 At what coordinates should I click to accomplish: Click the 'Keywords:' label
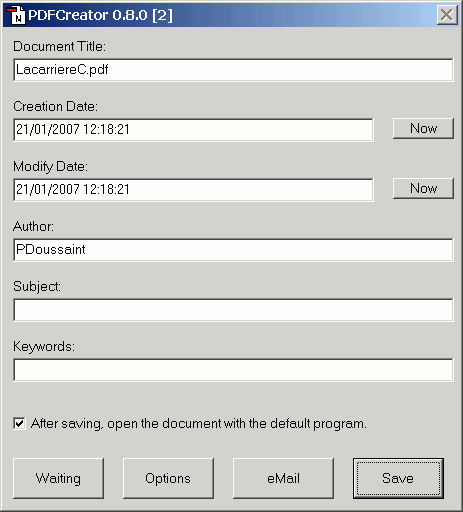pos(44,347)
